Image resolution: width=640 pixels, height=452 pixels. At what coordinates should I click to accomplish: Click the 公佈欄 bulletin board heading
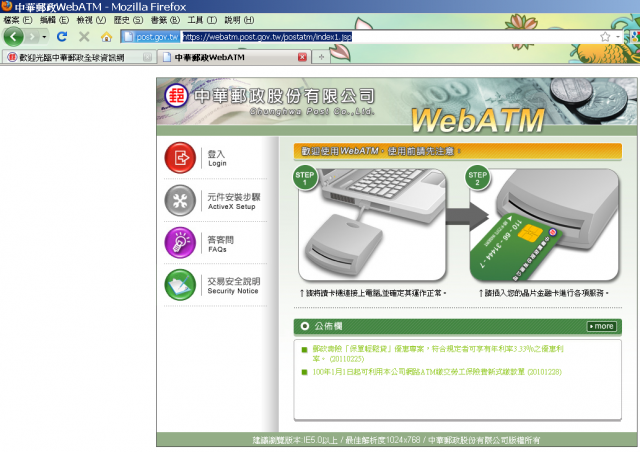click(x=328, y=326)
